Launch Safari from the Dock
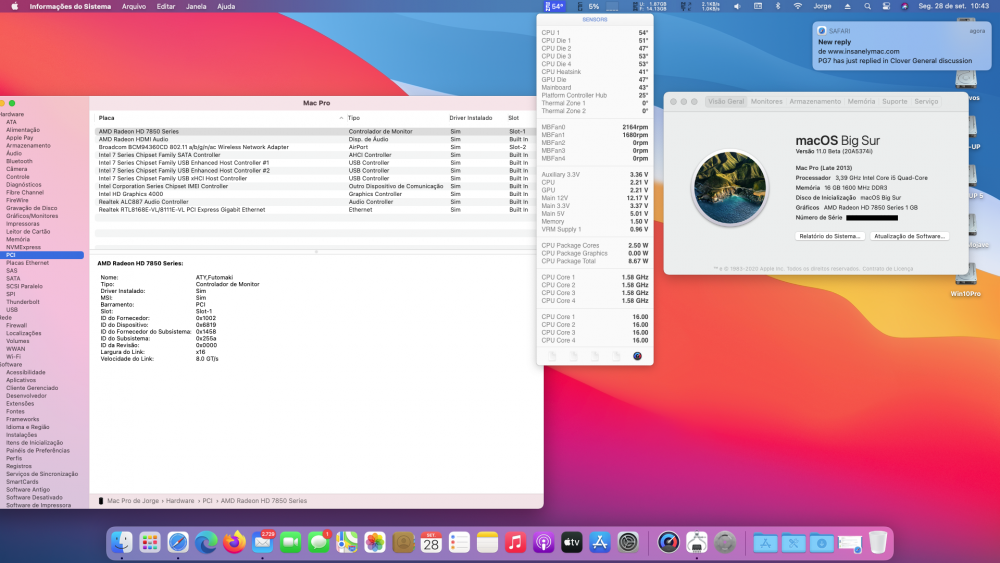This screenshot has width=1000, height=563. 178,543
